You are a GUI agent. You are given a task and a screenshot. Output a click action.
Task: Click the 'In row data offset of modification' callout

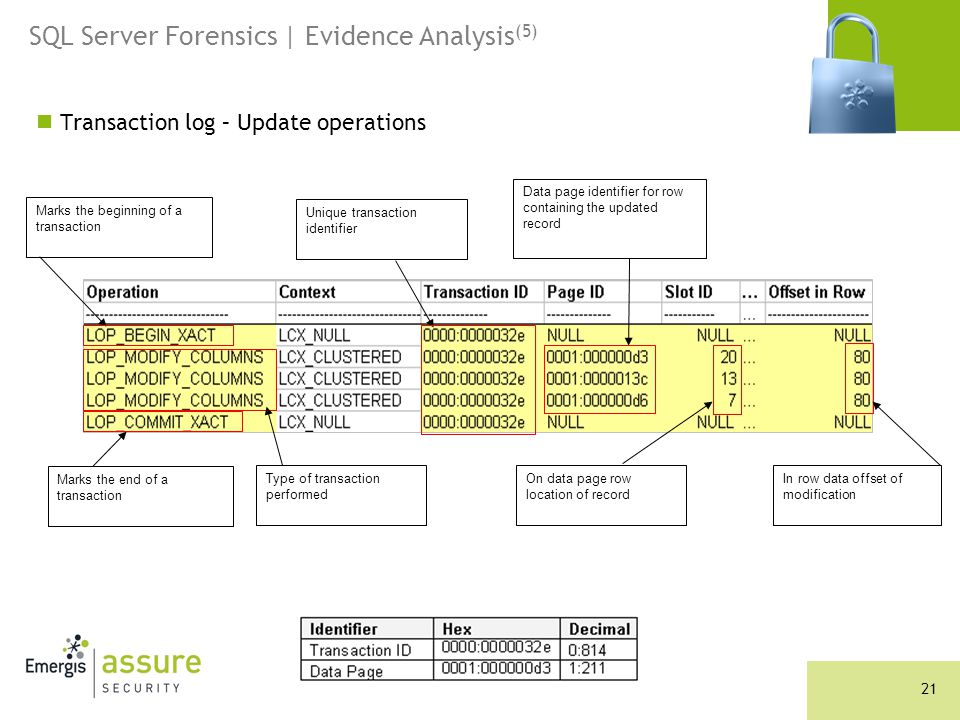[x=857, y=495]
